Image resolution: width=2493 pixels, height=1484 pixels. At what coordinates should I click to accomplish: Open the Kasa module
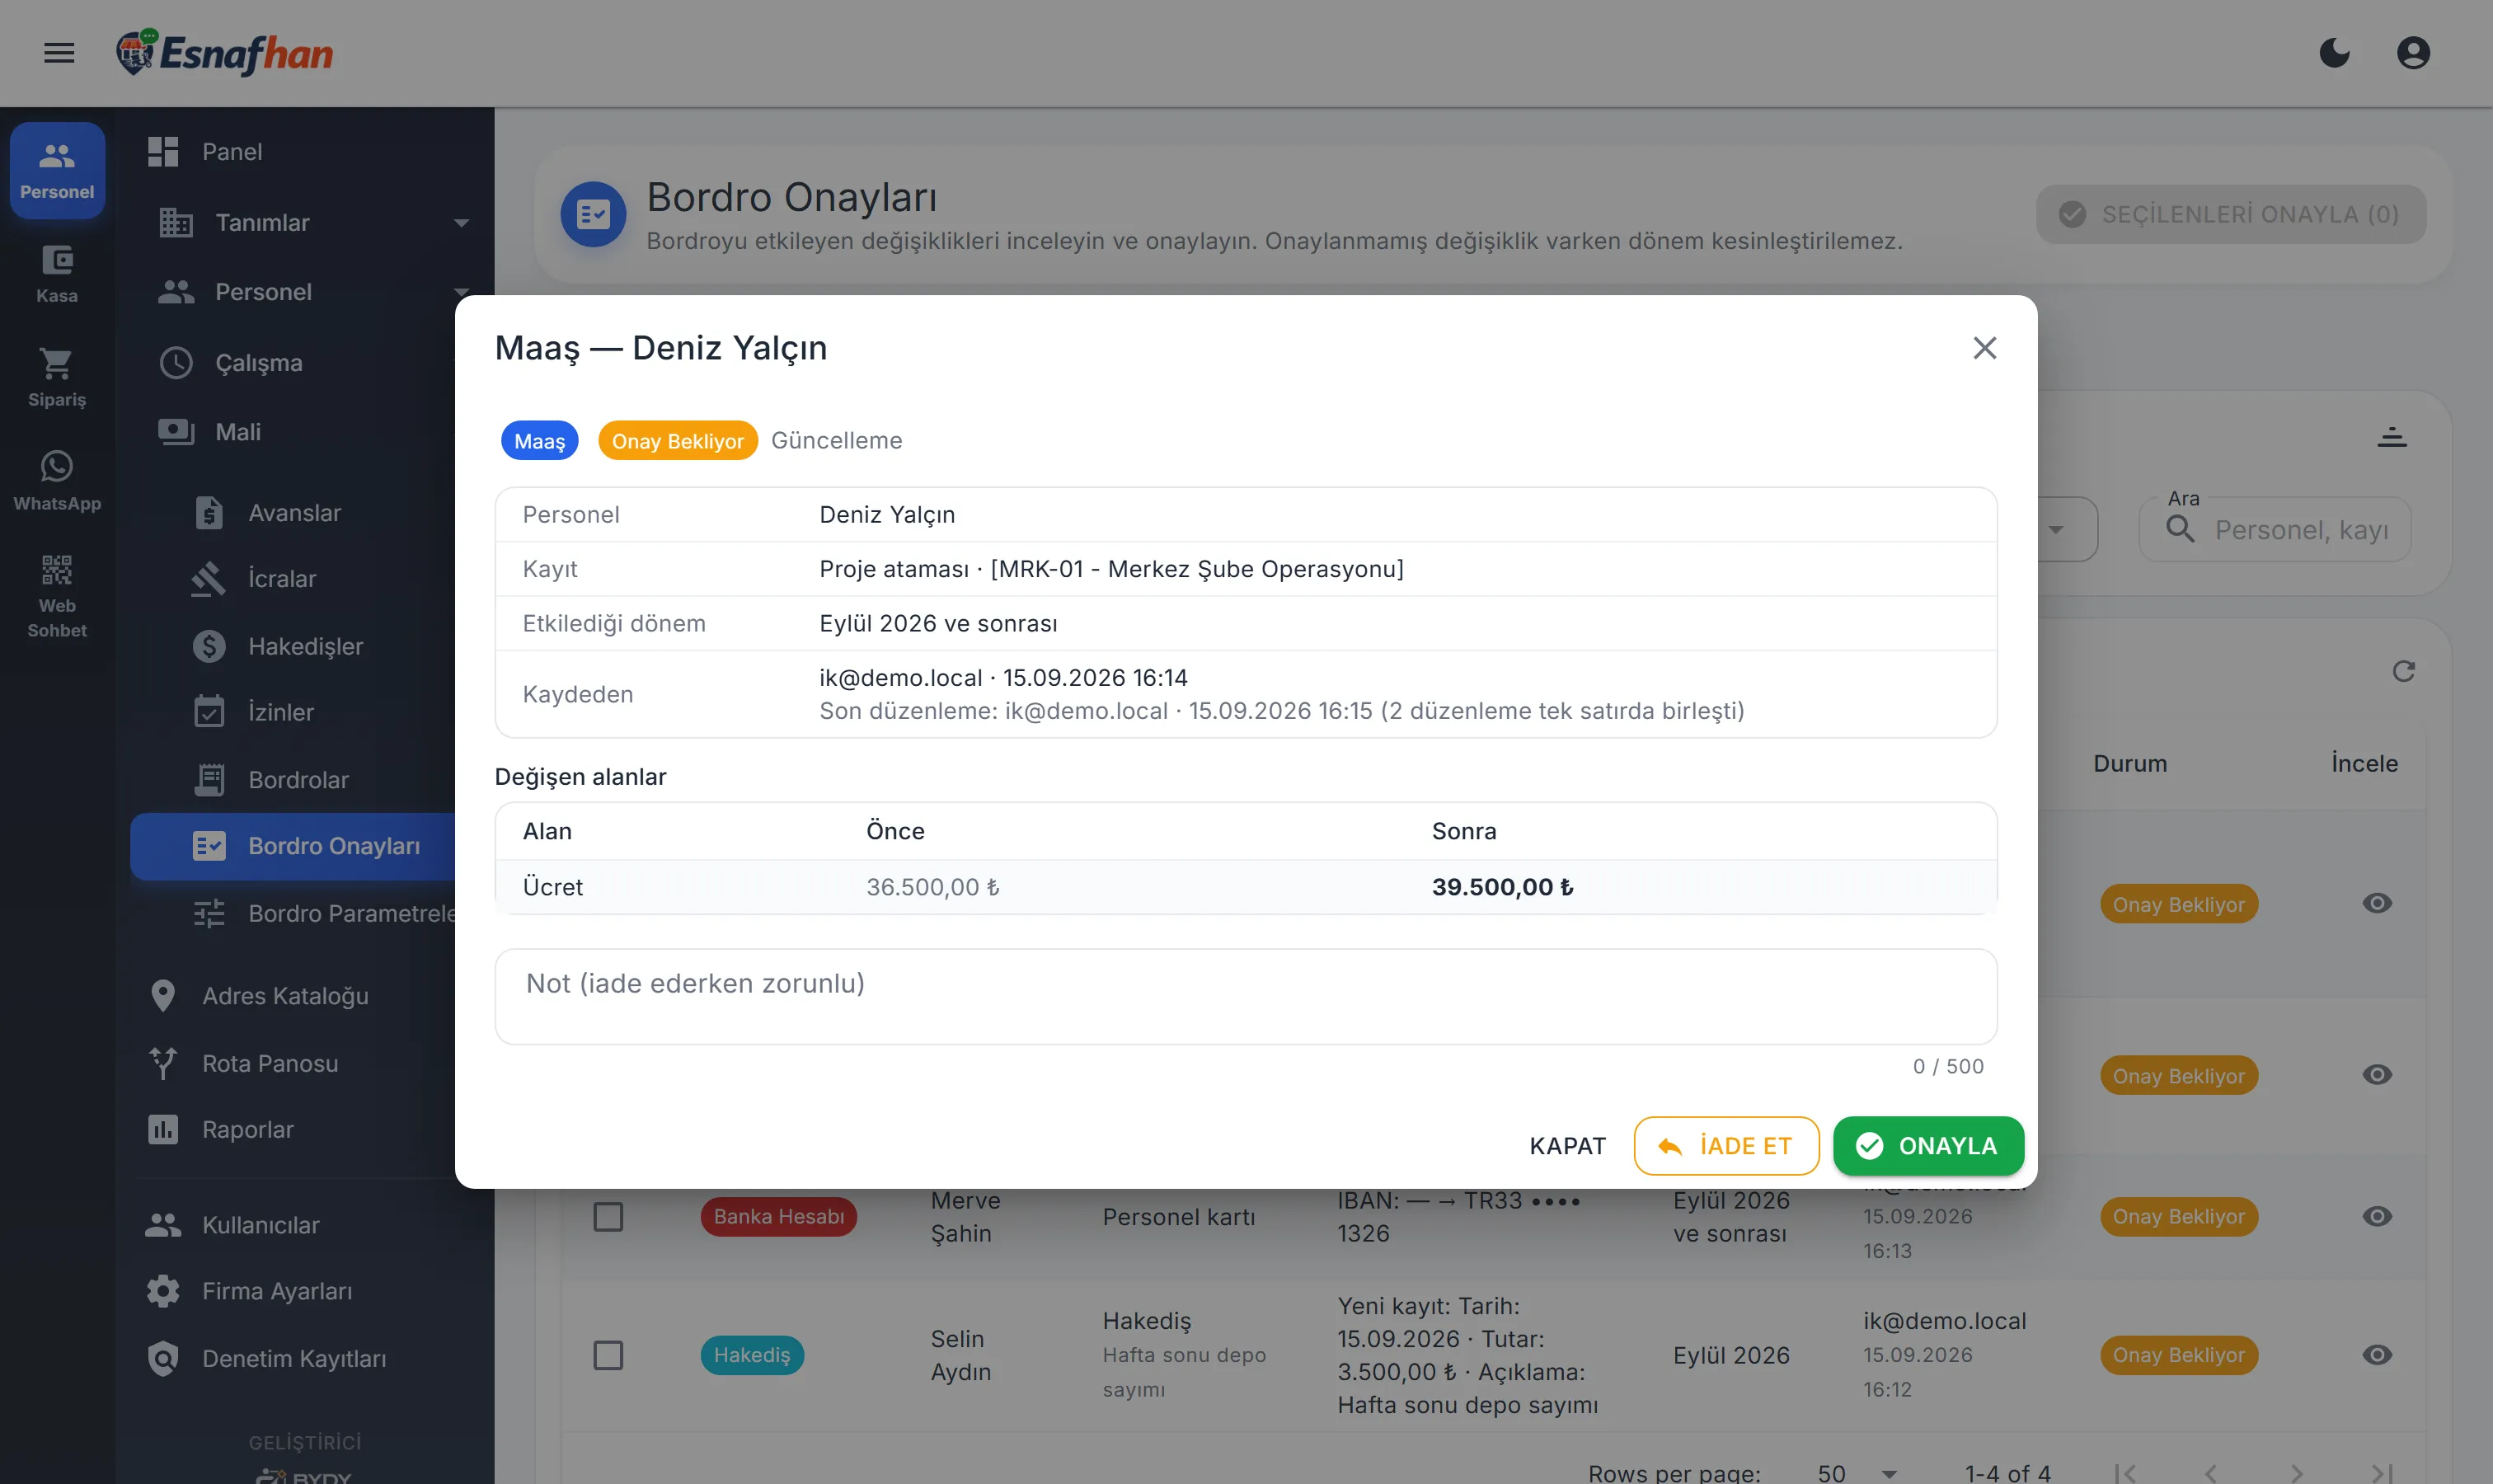pyautogui.click(x=57, y=274)
